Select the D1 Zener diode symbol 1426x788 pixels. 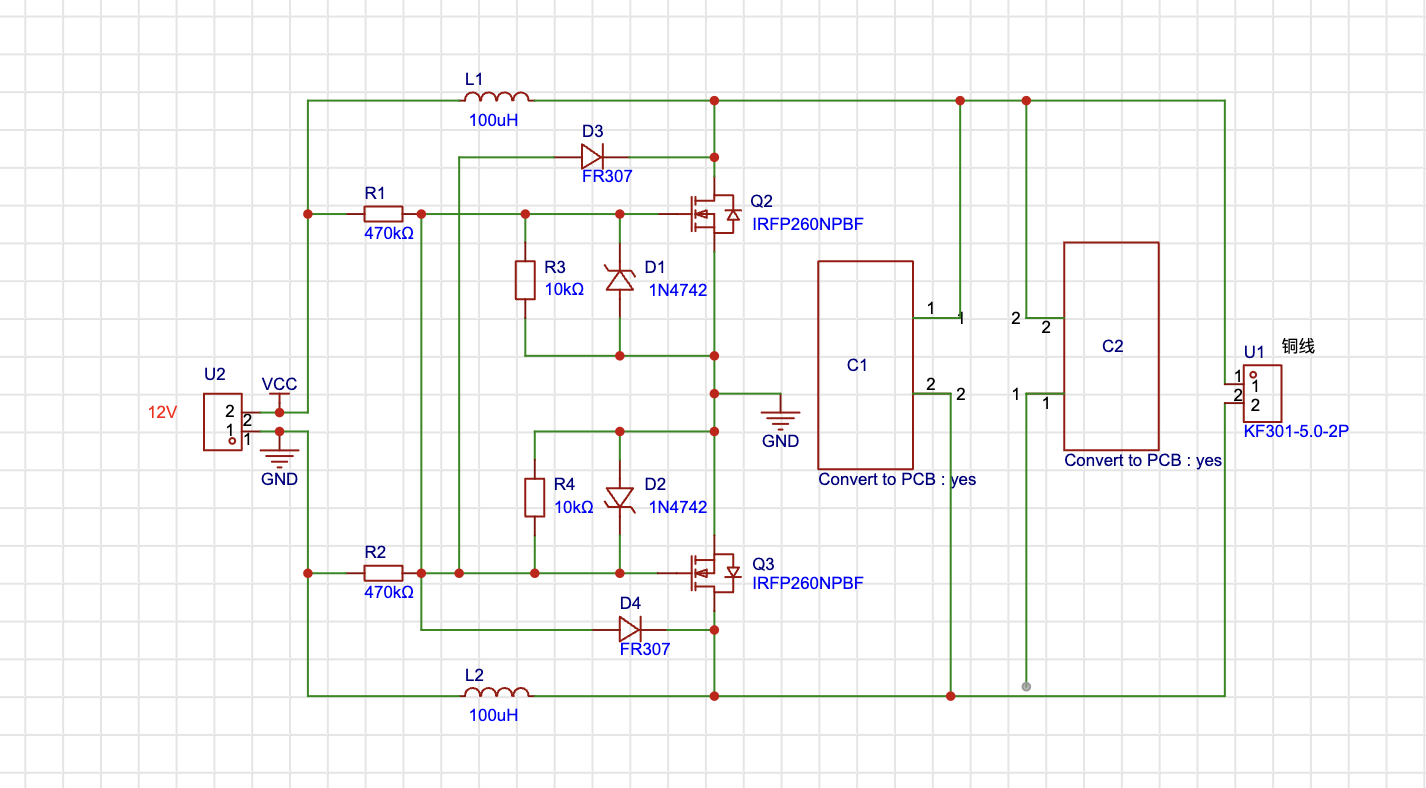(x=620, y=279)
